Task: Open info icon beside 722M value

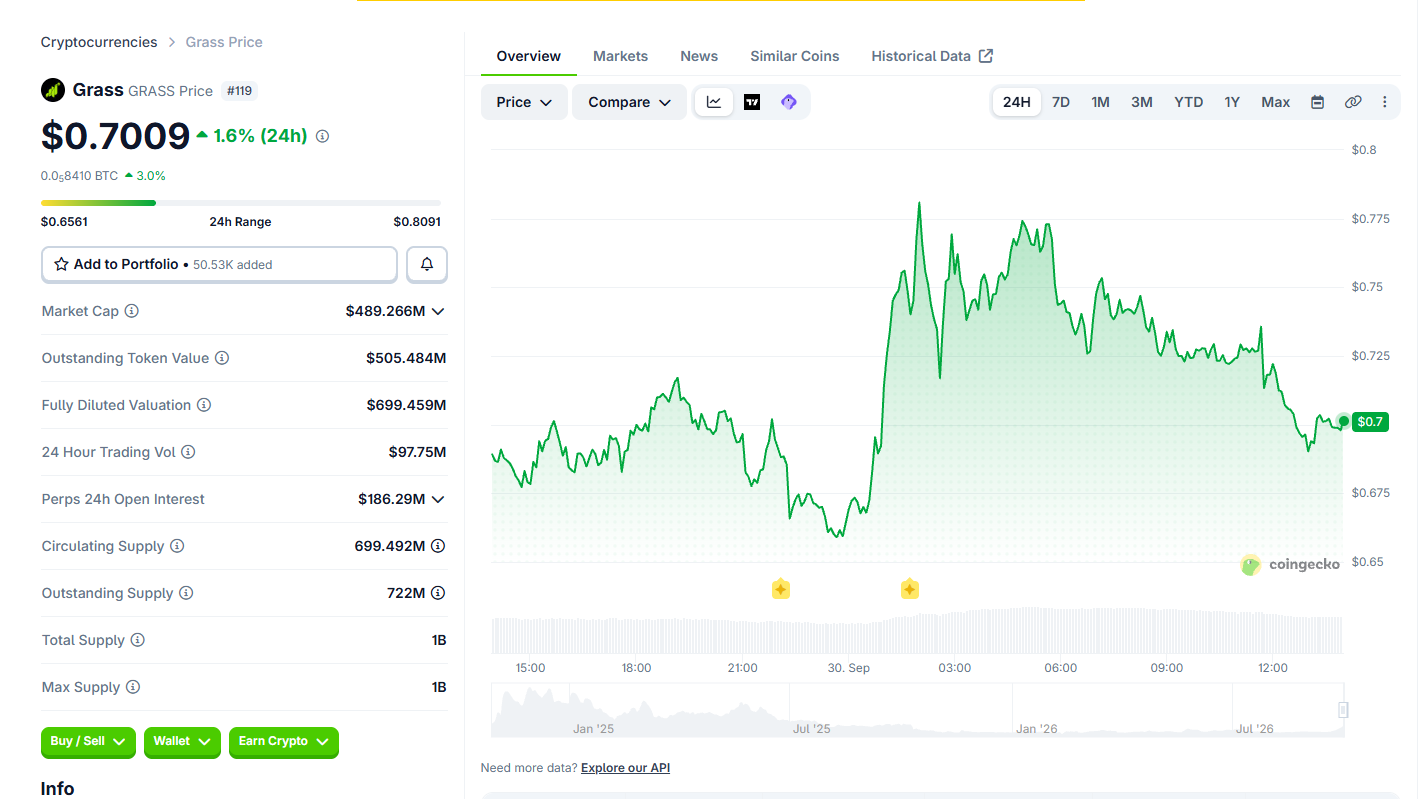Action: [x=438, y=593]
